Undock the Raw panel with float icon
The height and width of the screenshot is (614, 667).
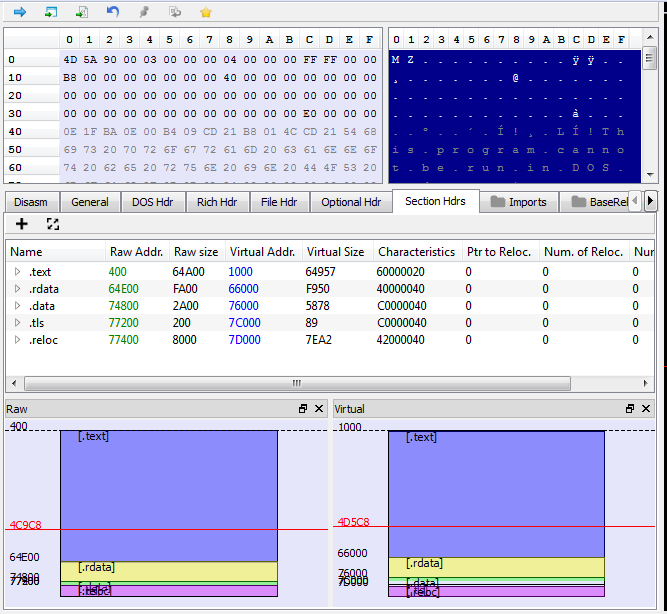[x=303, y=408]
